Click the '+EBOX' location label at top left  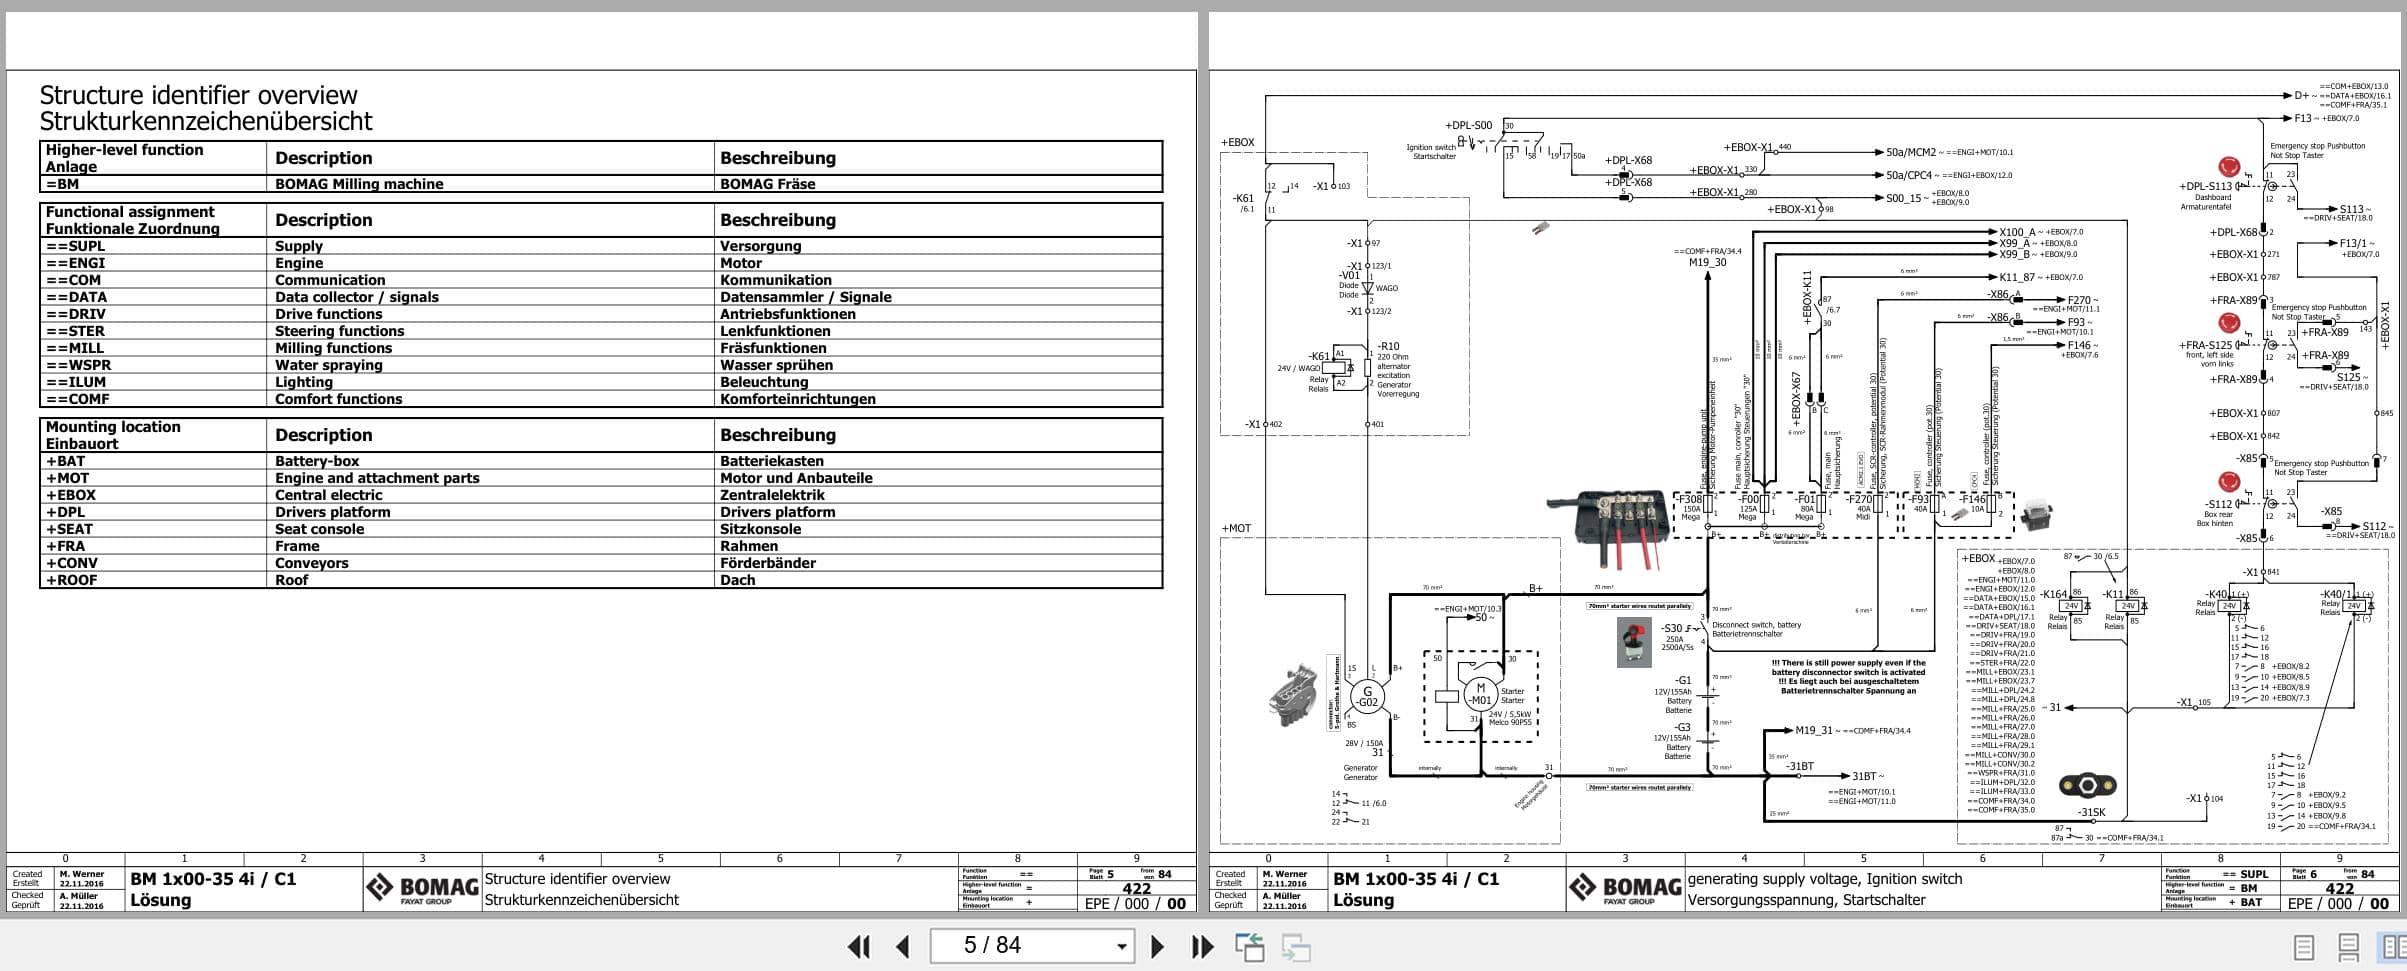tap(1238, 142)
